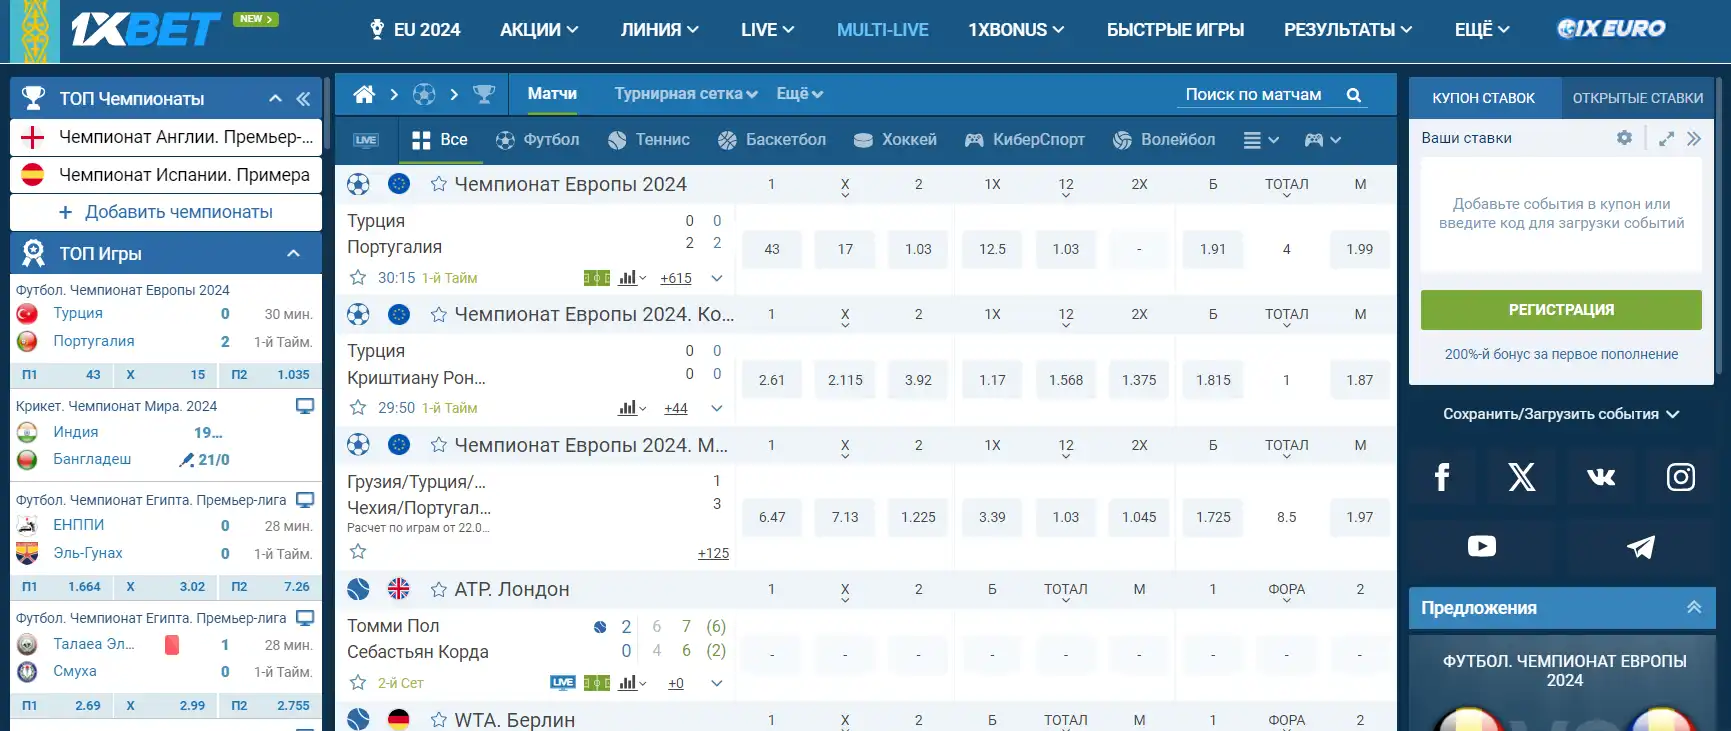Open the ЕЩЁ dropdown in top navigation
Screen dimensions: 1731x731
[1482, 30]
